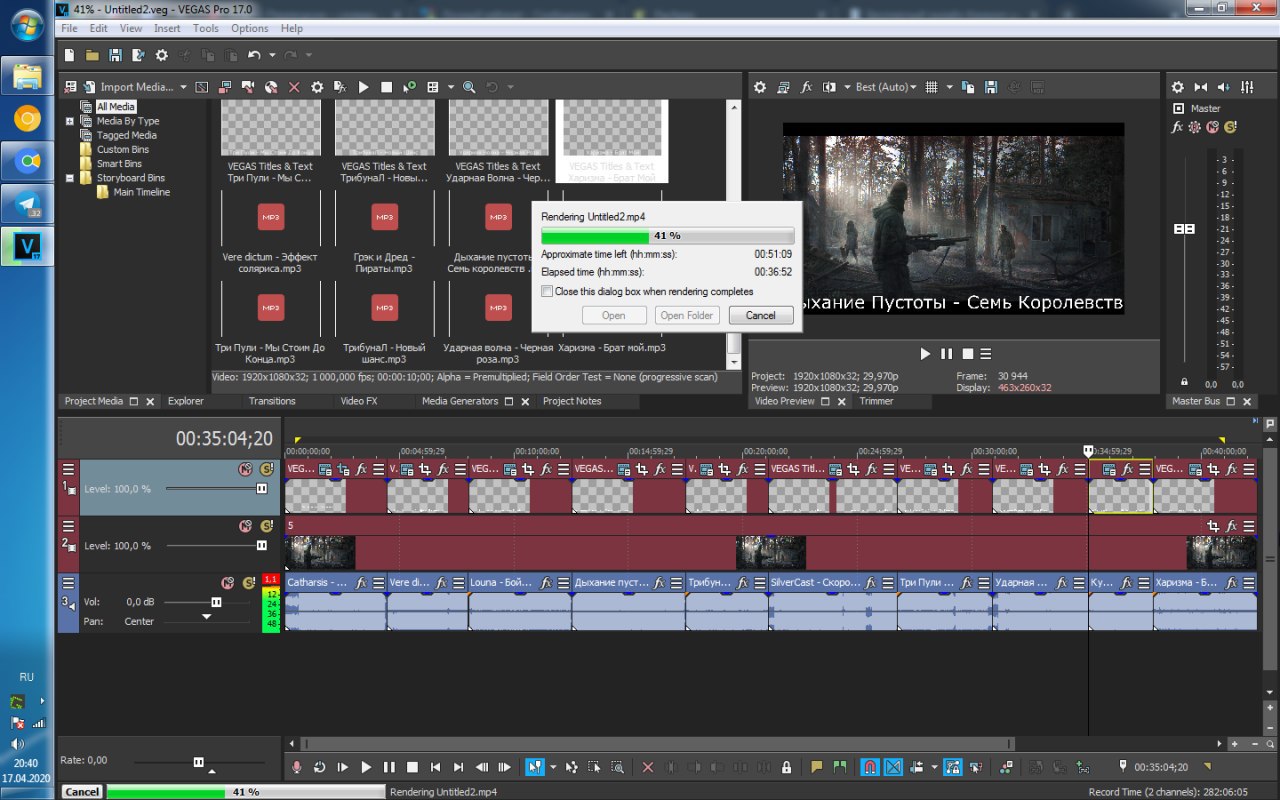Image resolution: width=1280 pixels, height=800 pixels.
Task: Select Tagged Media in the media tree
Action: tap(127, 135)
